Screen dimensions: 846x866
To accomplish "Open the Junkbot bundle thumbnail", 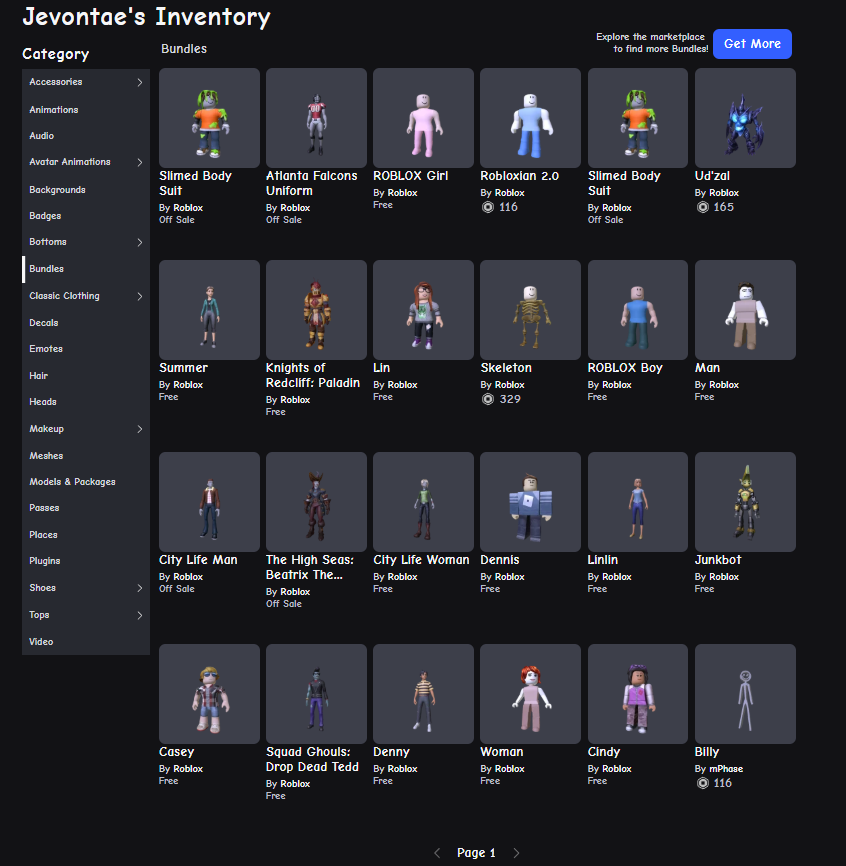I will pos(745,502).
